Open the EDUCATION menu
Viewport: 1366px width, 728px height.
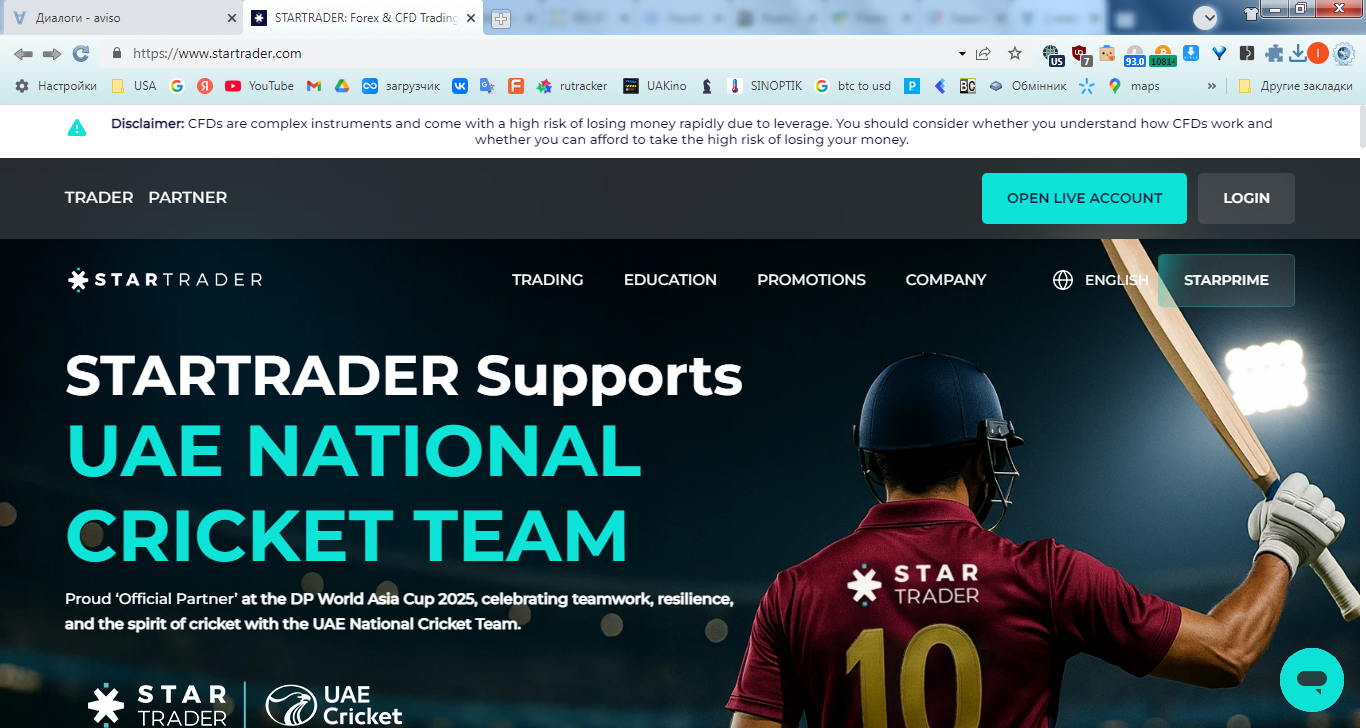(x=670, y=280)
